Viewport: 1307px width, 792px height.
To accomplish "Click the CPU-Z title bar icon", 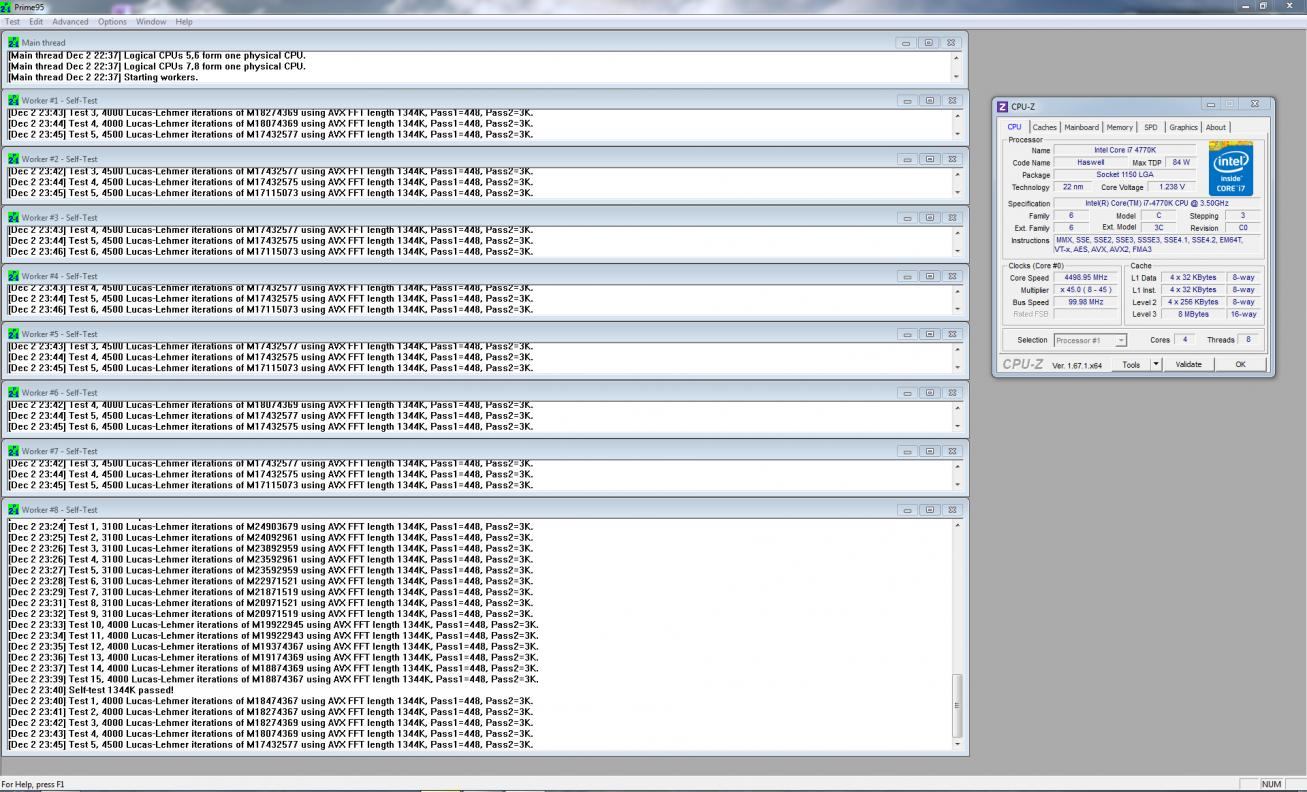I will (1003, 107).
